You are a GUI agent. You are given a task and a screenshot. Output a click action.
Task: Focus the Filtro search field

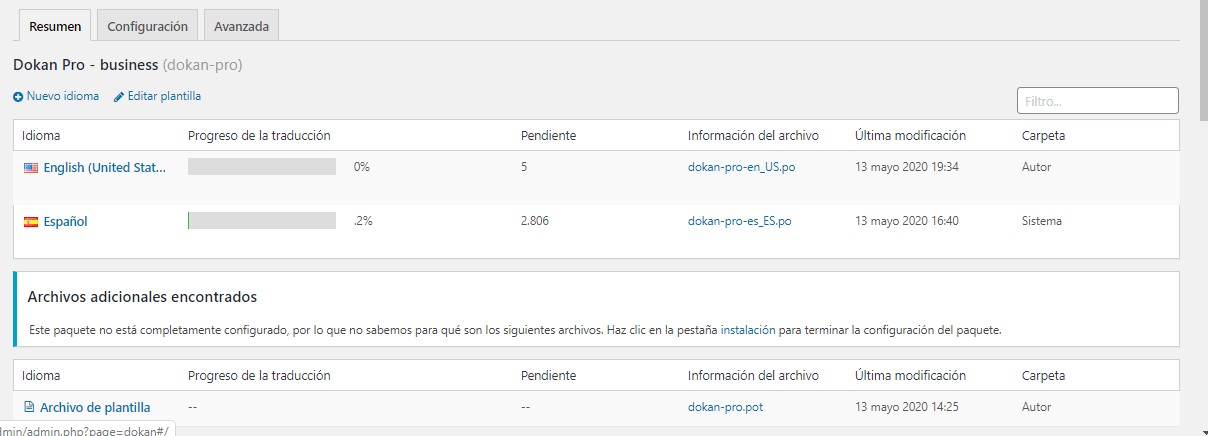1098,101
